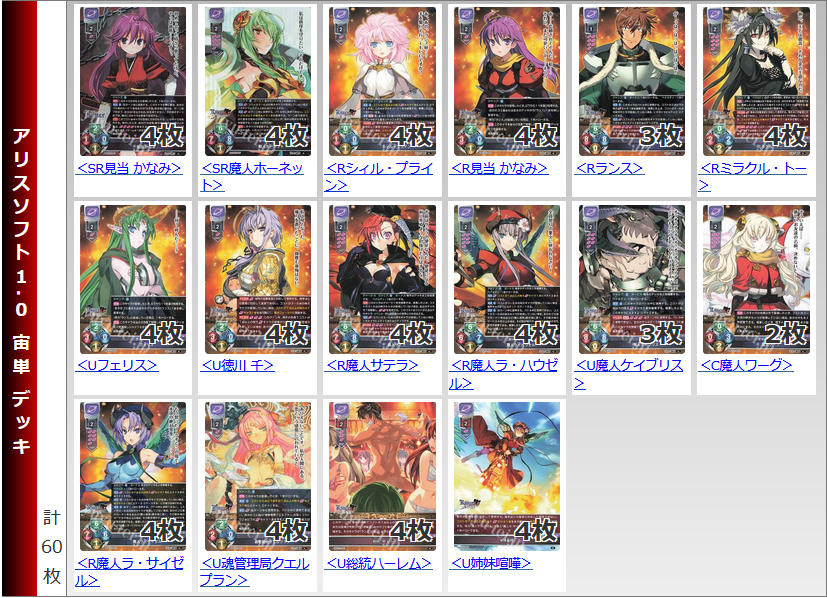
Task: Open the R見当 かなみ link
Action: click(499, 168)
